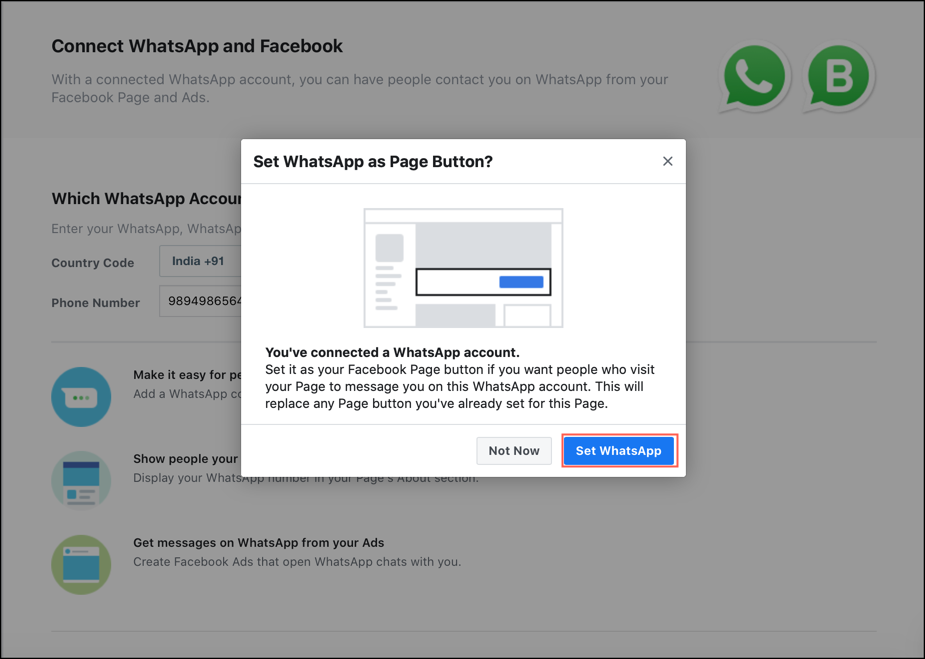Viewport: 925px width, 659px height.
Task: Click the 'Show people your' heading text
Action: pos(185,459)
